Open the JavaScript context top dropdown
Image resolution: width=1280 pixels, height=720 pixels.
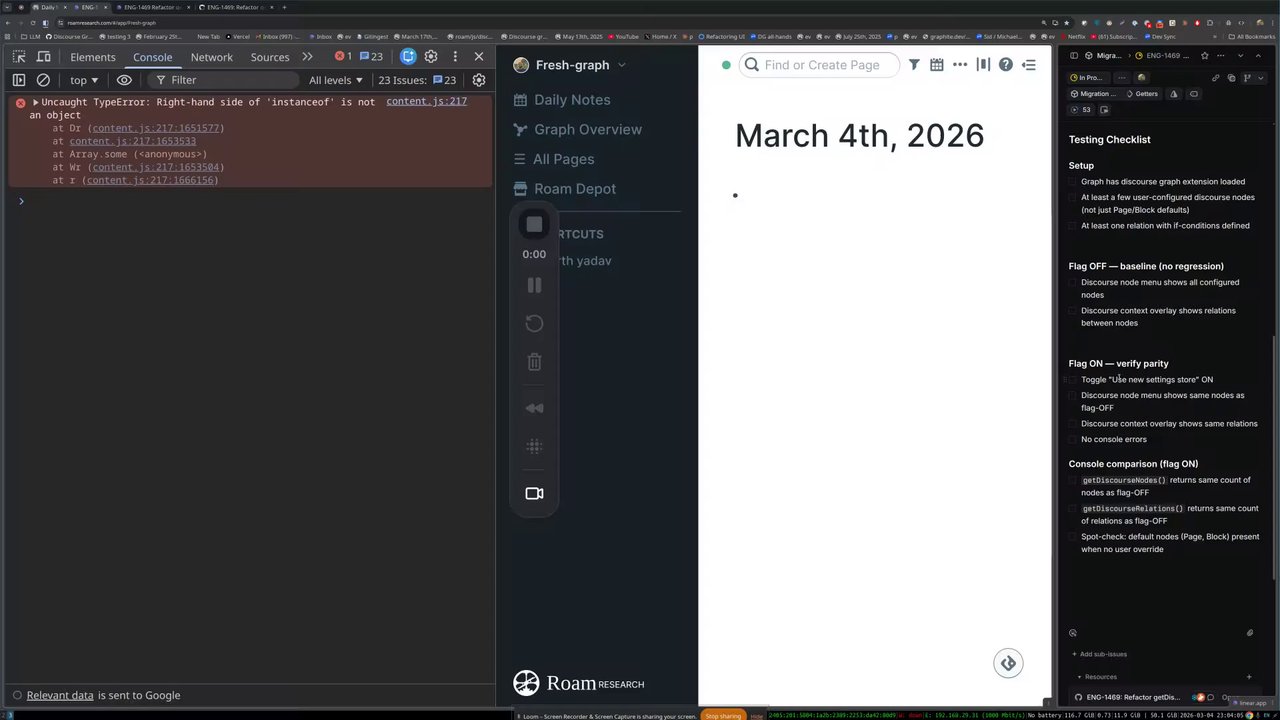pyautogui.click(x=84, y=80)
